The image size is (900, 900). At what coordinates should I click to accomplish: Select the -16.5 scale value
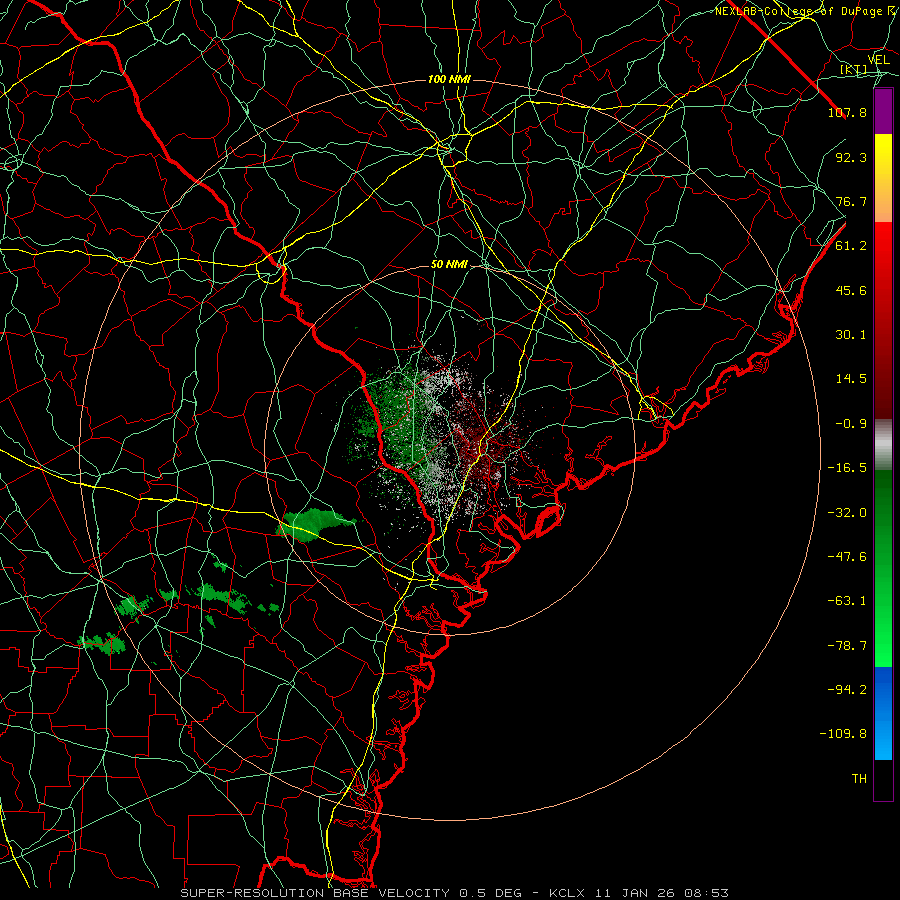(847, 468)
